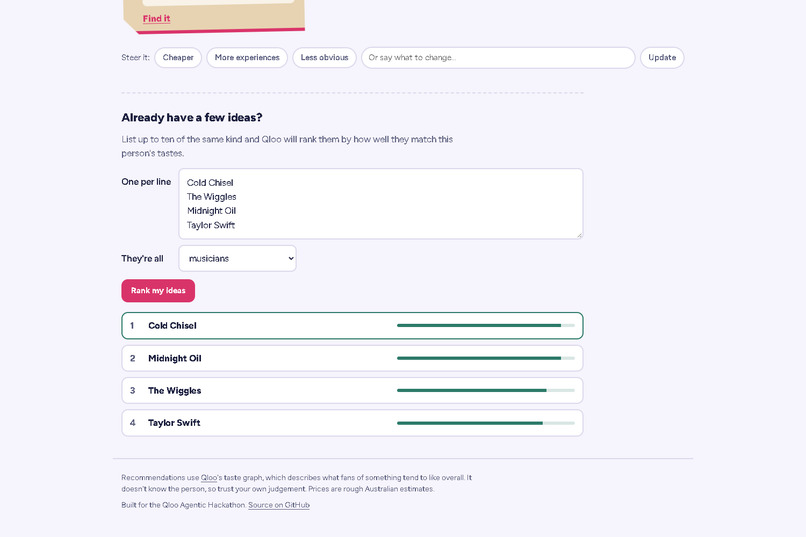Open the Qloo link in footer
The image size is (806, 537).
click(x=209, y=477)
